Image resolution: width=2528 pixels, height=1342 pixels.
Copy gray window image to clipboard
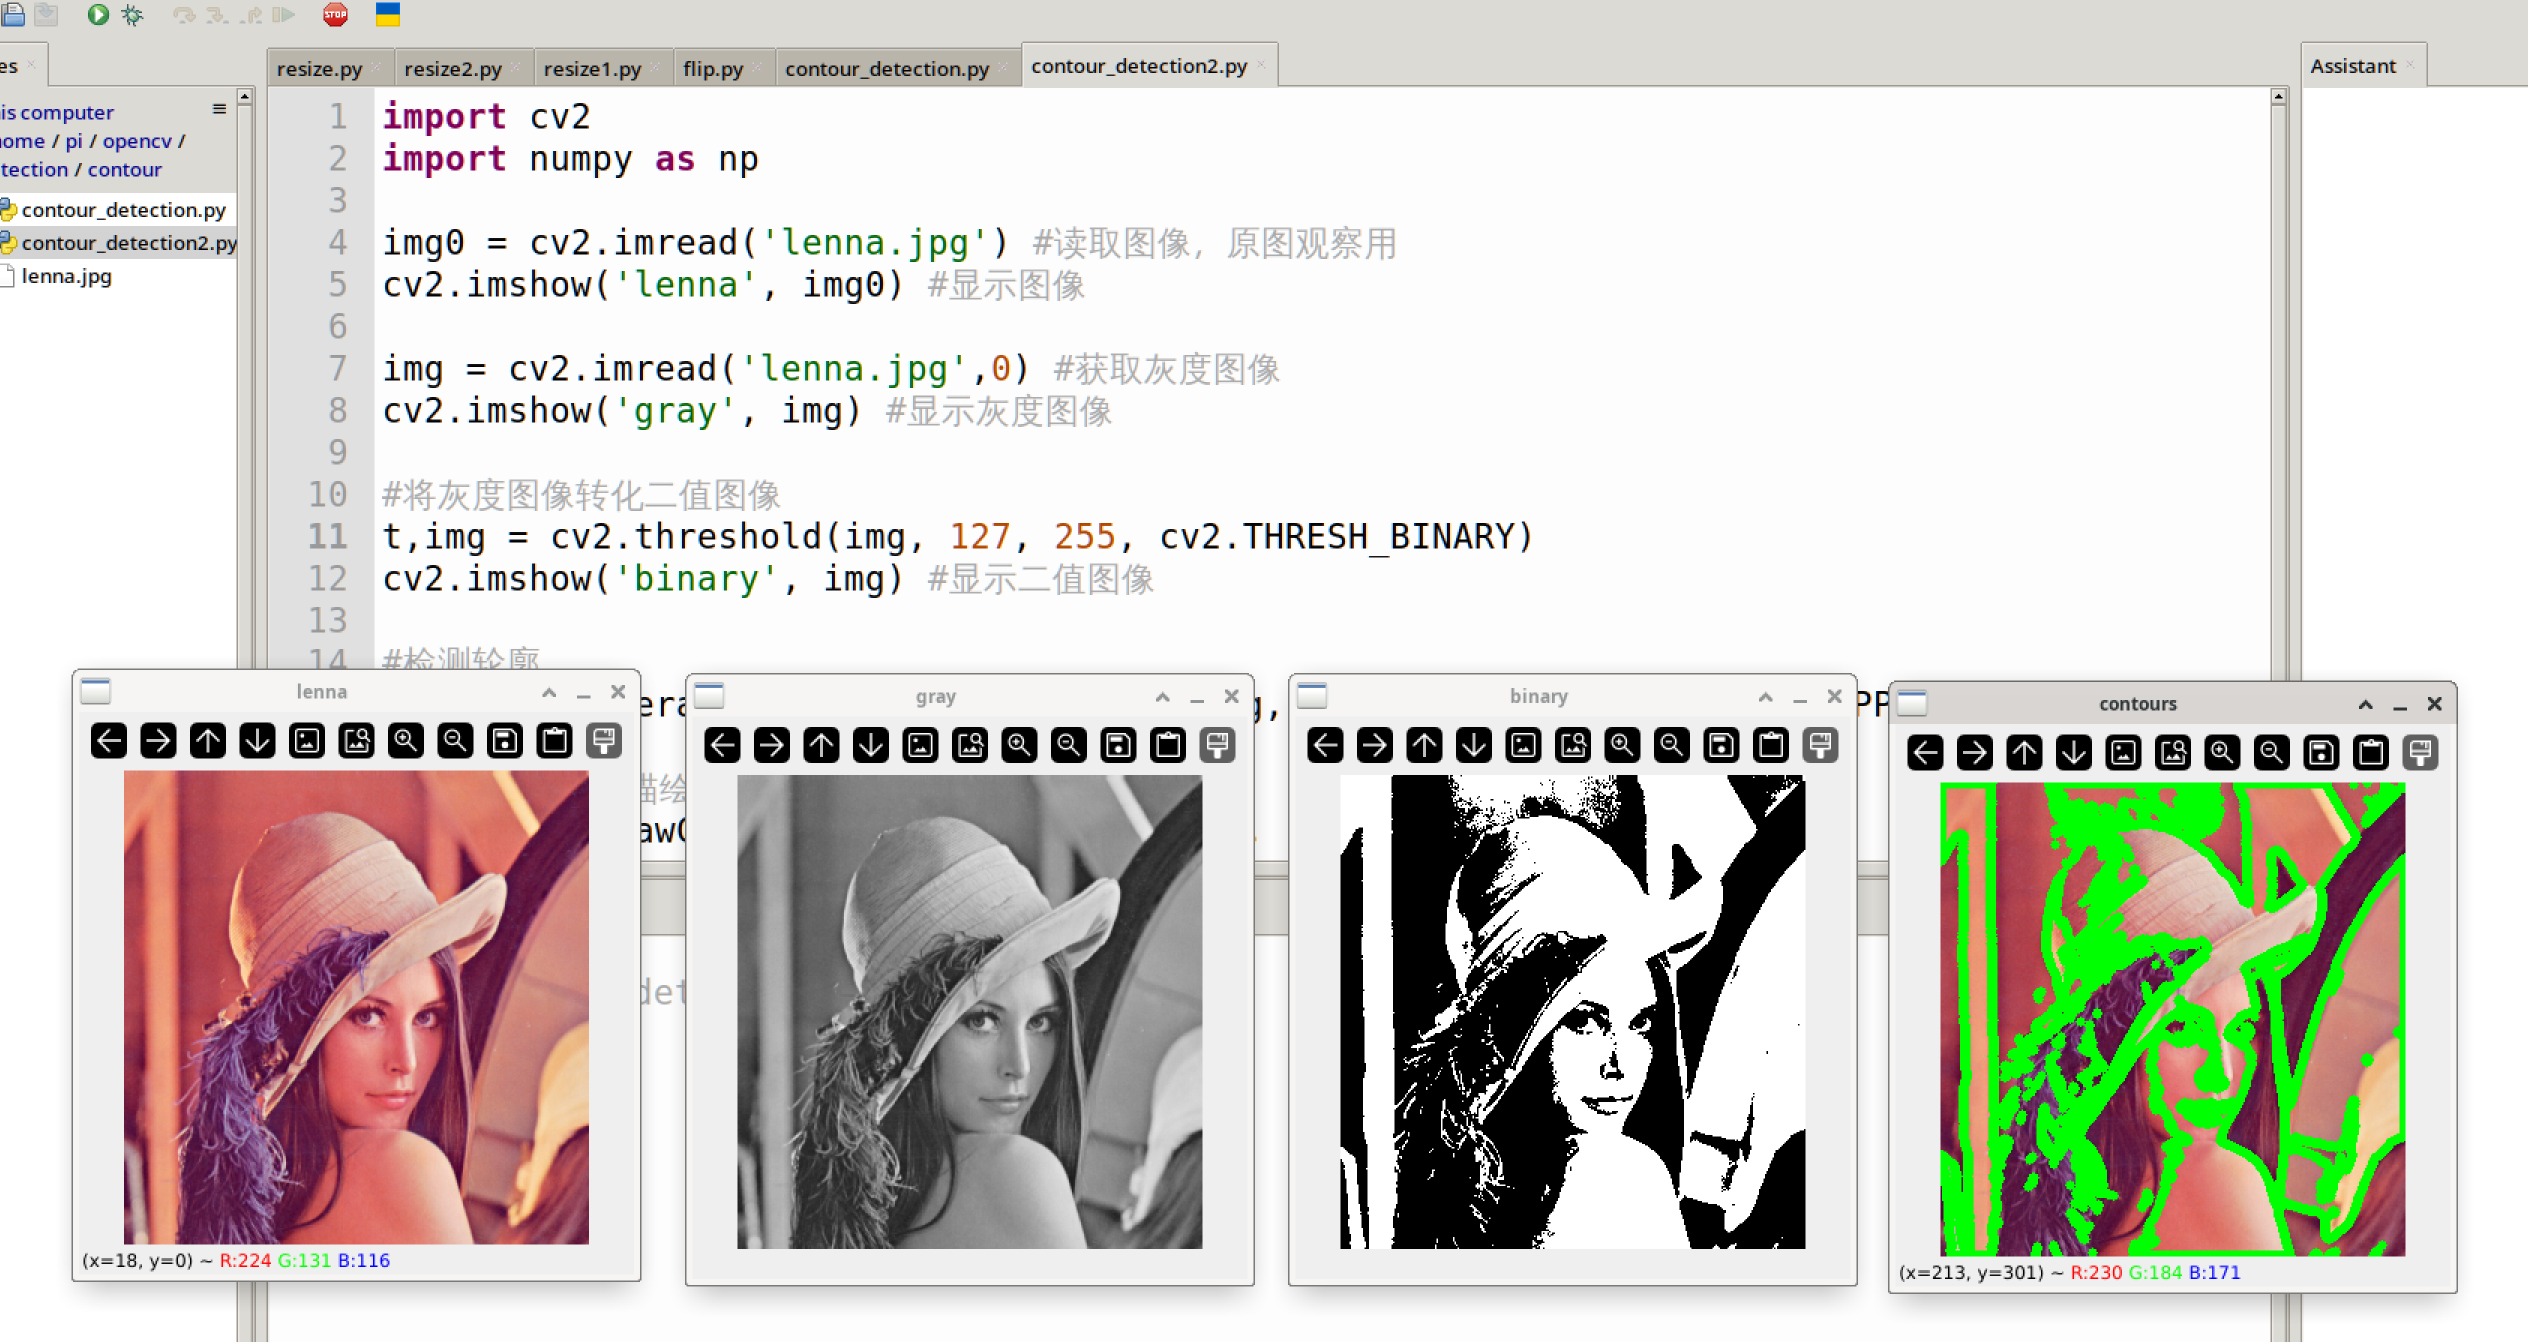tap(1168, 745)
